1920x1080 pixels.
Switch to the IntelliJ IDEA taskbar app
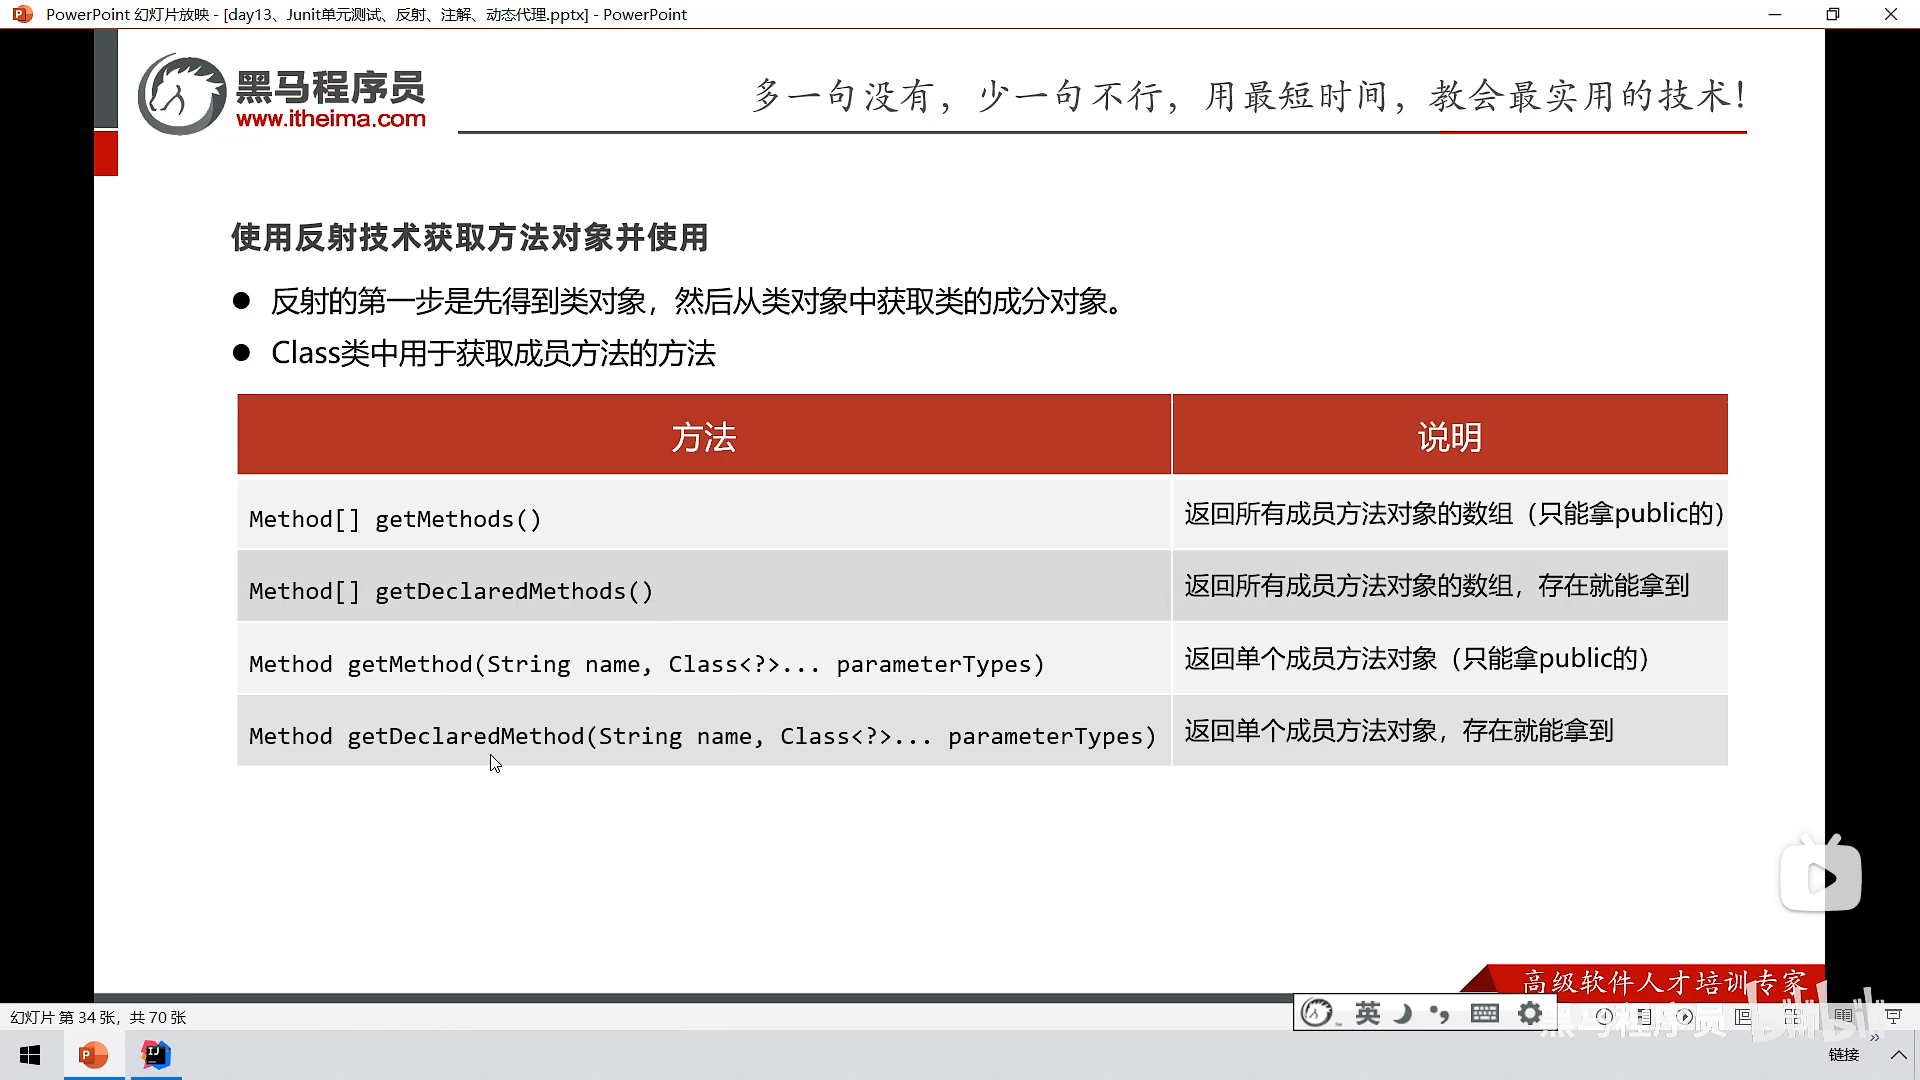pos(156,1055)
